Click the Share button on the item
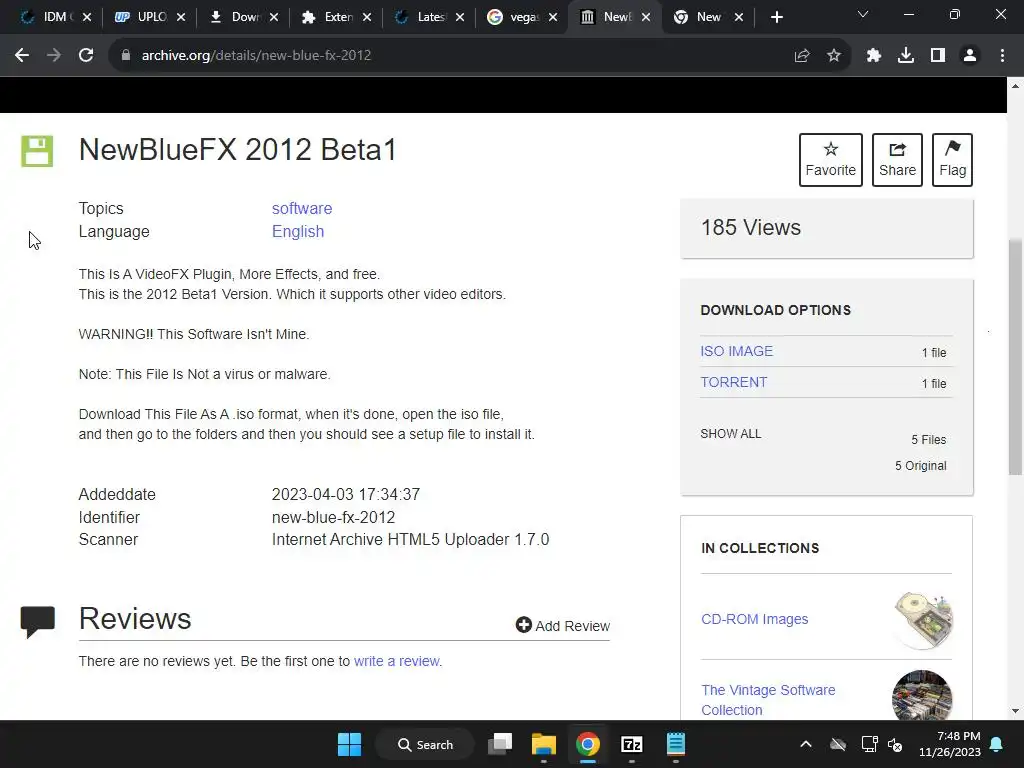Viewport: 1024px width, 768px height. (897, 160)
